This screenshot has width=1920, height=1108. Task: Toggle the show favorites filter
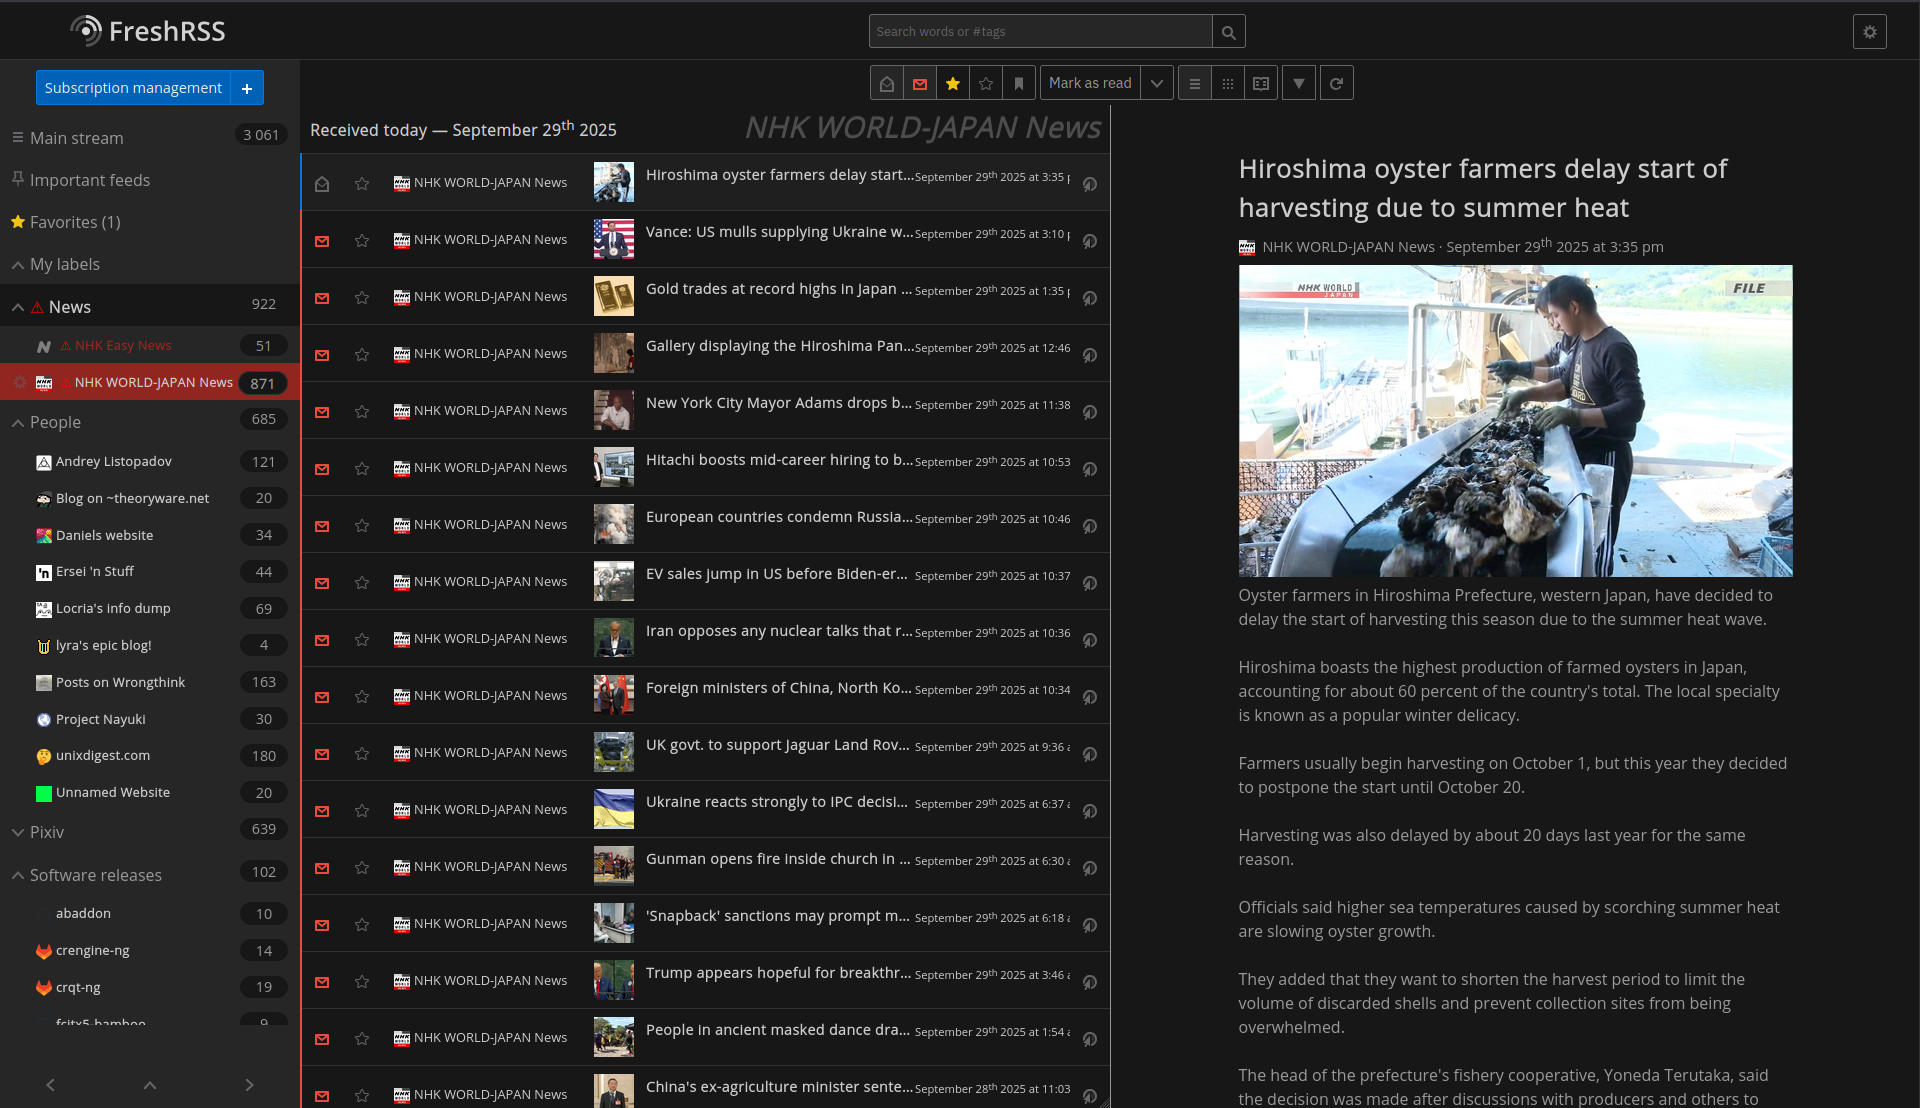pyautogui.click(x=953, y=84)
